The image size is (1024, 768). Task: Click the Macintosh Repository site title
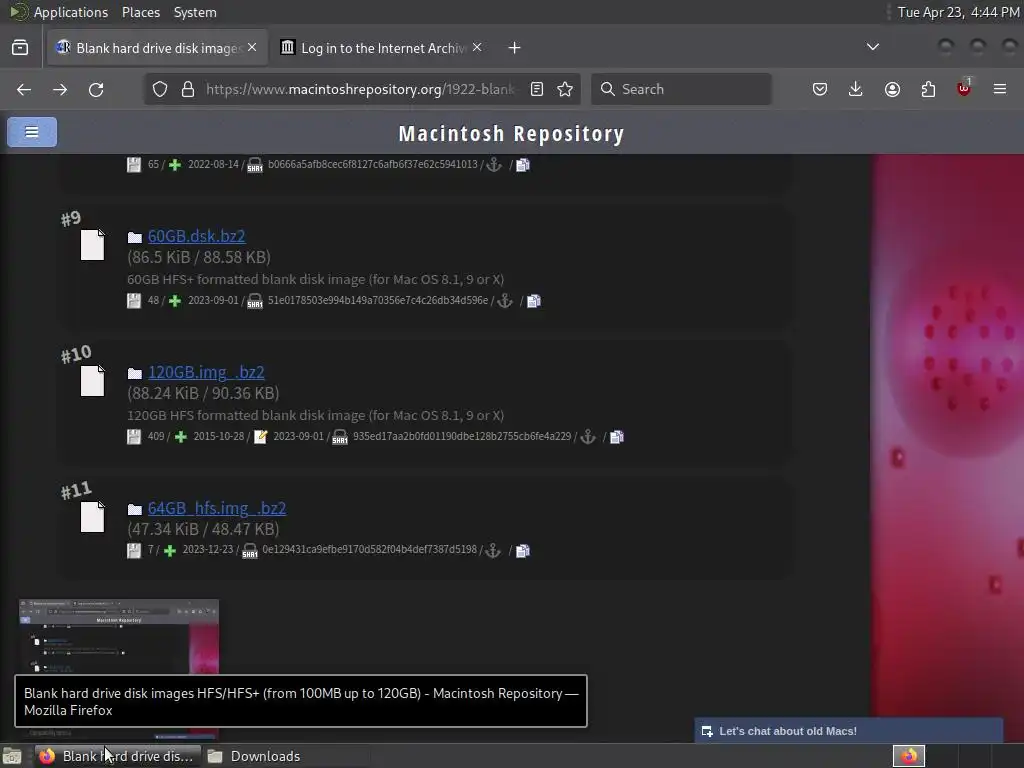pyautogui.click(x=511, y=134)
